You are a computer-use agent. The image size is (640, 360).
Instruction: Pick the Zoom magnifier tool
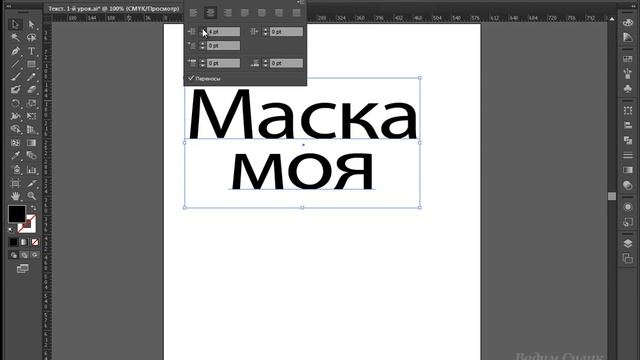[31, 196]
